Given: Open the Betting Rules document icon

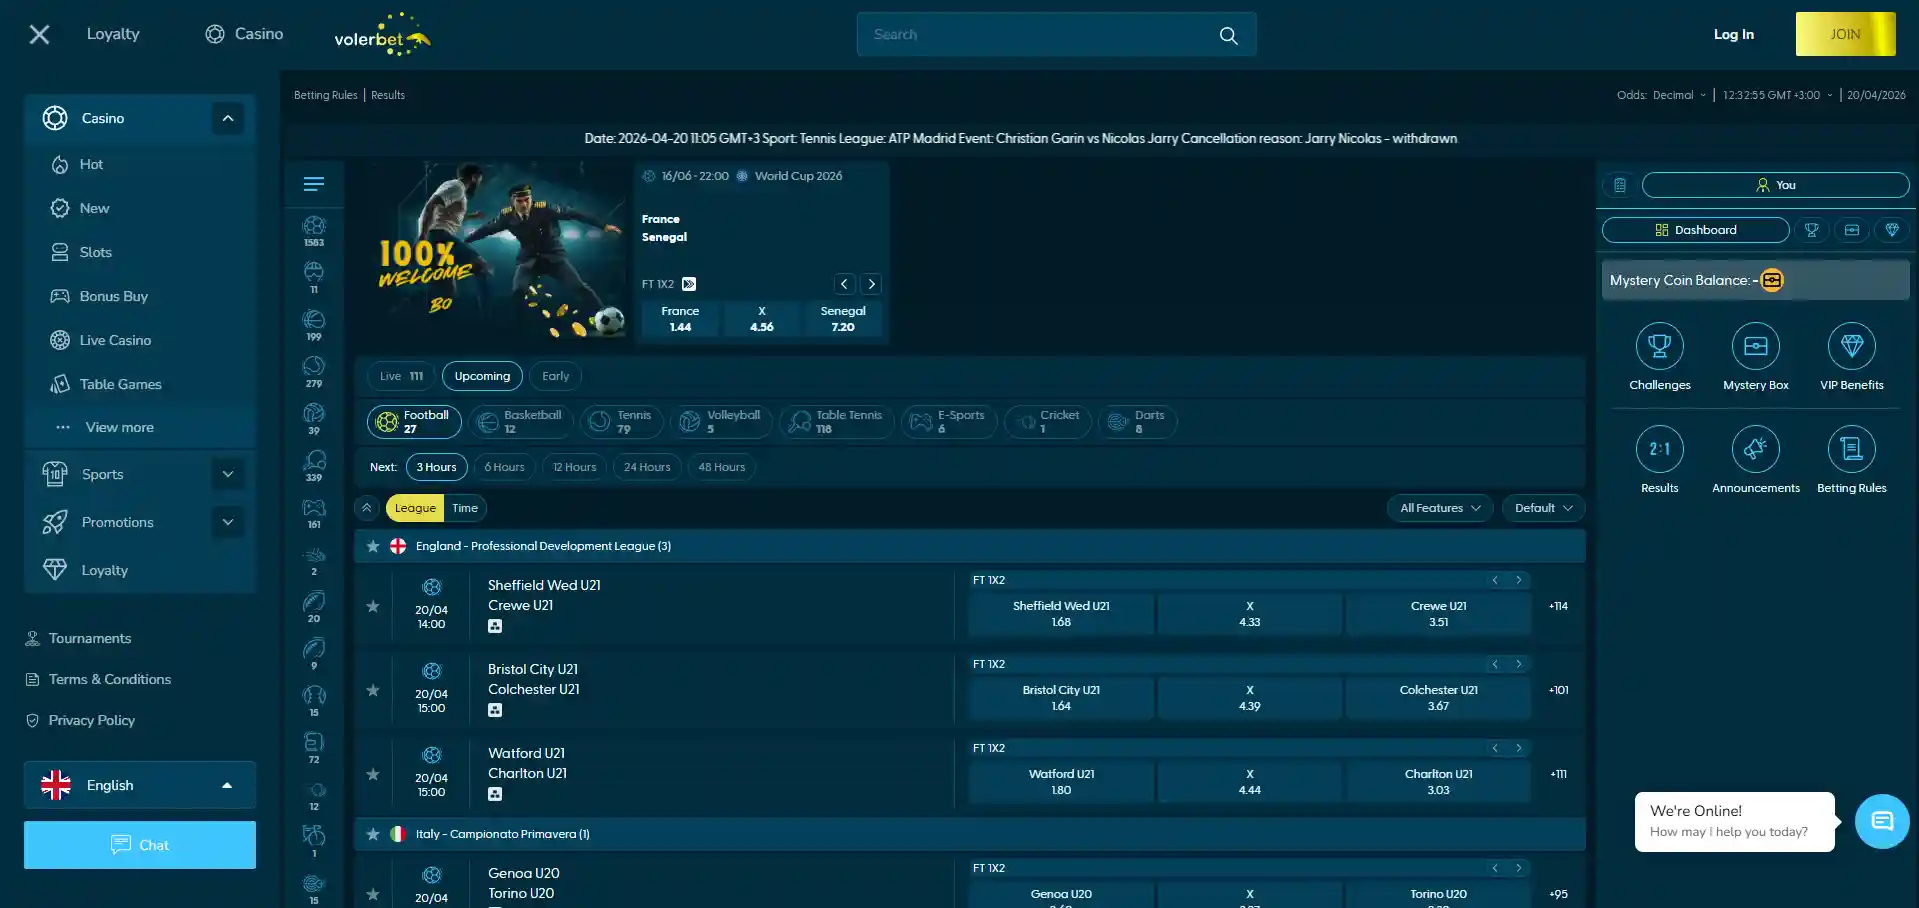Looking at the screenshot, I should point(1851,450).
